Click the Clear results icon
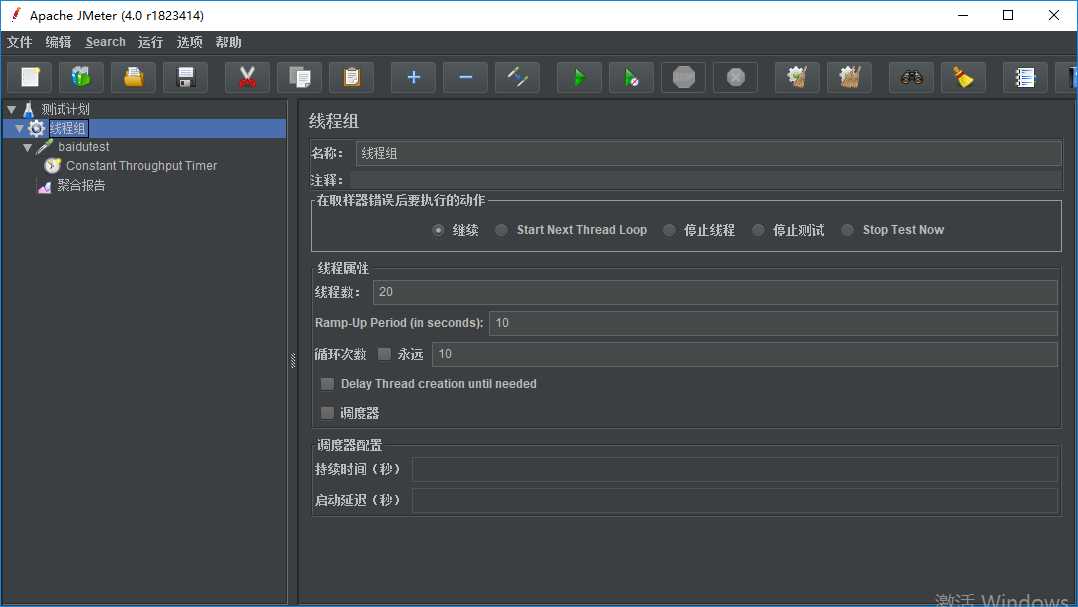 (797, 77)
